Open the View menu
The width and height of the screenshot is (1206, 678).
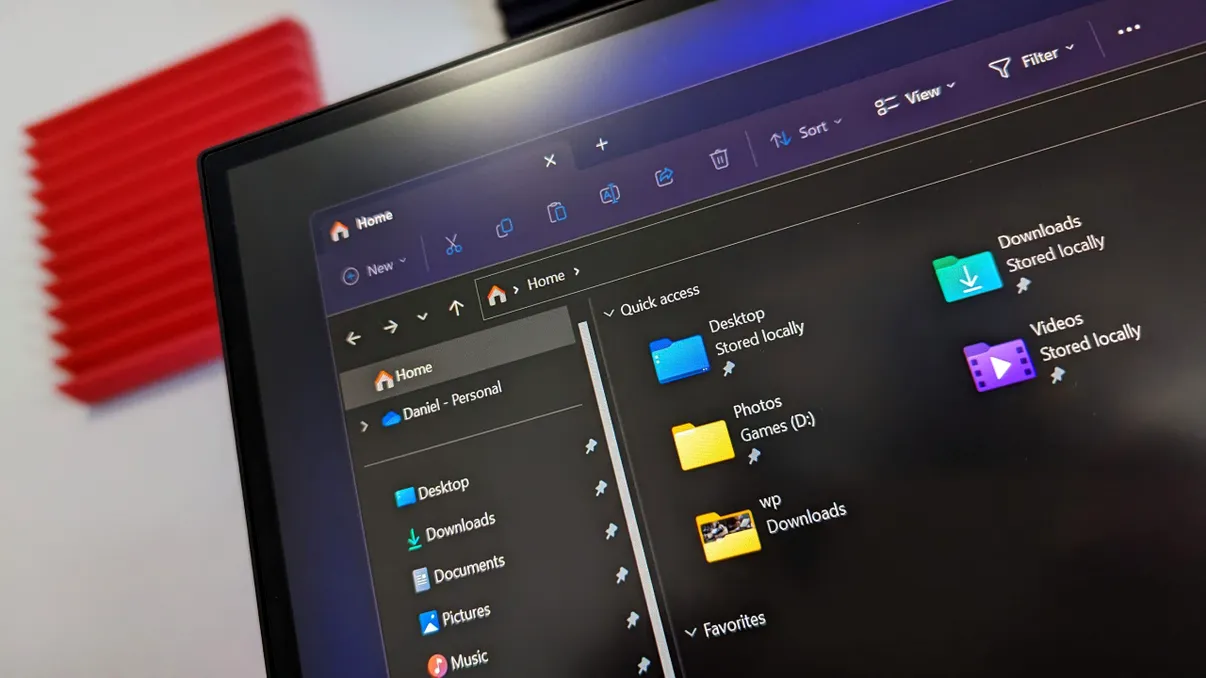pos(914,96)
